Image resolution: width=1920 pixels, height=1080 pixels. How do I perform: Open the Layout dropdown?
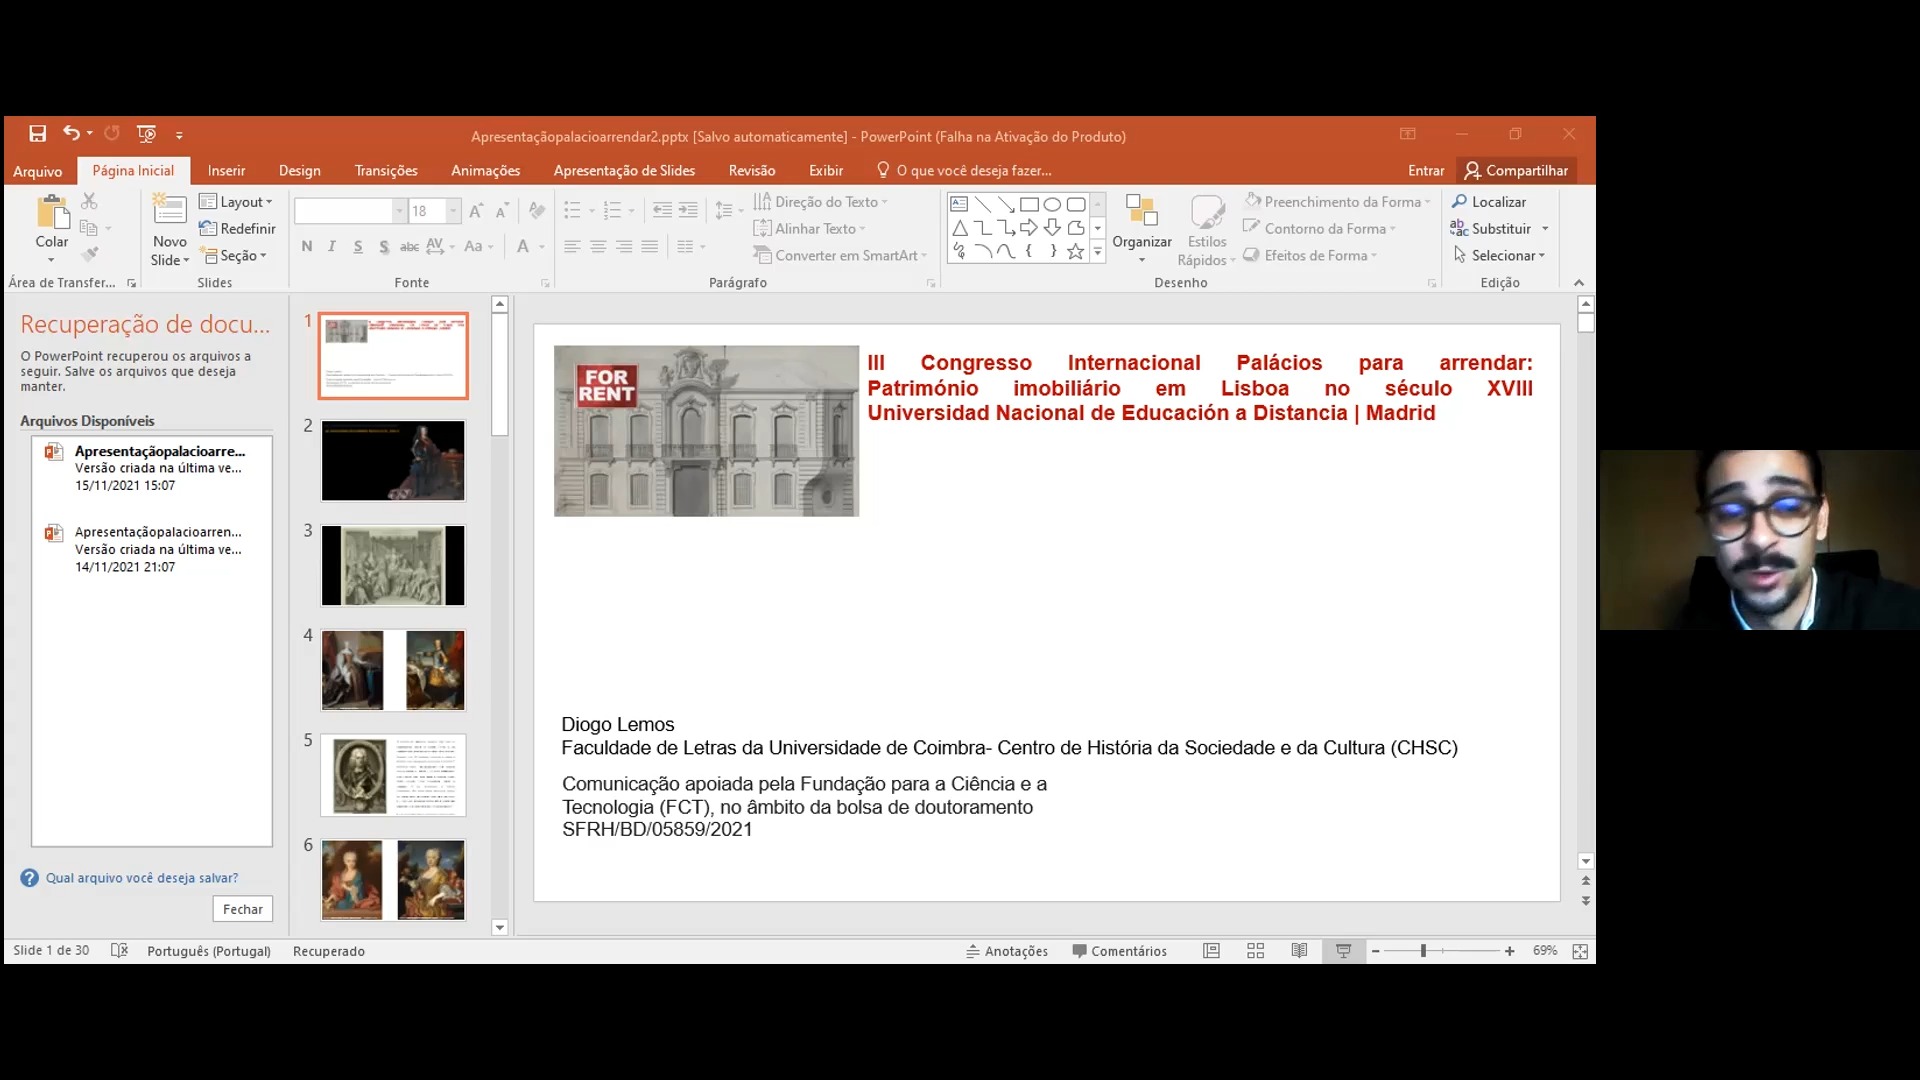point(236,202)
